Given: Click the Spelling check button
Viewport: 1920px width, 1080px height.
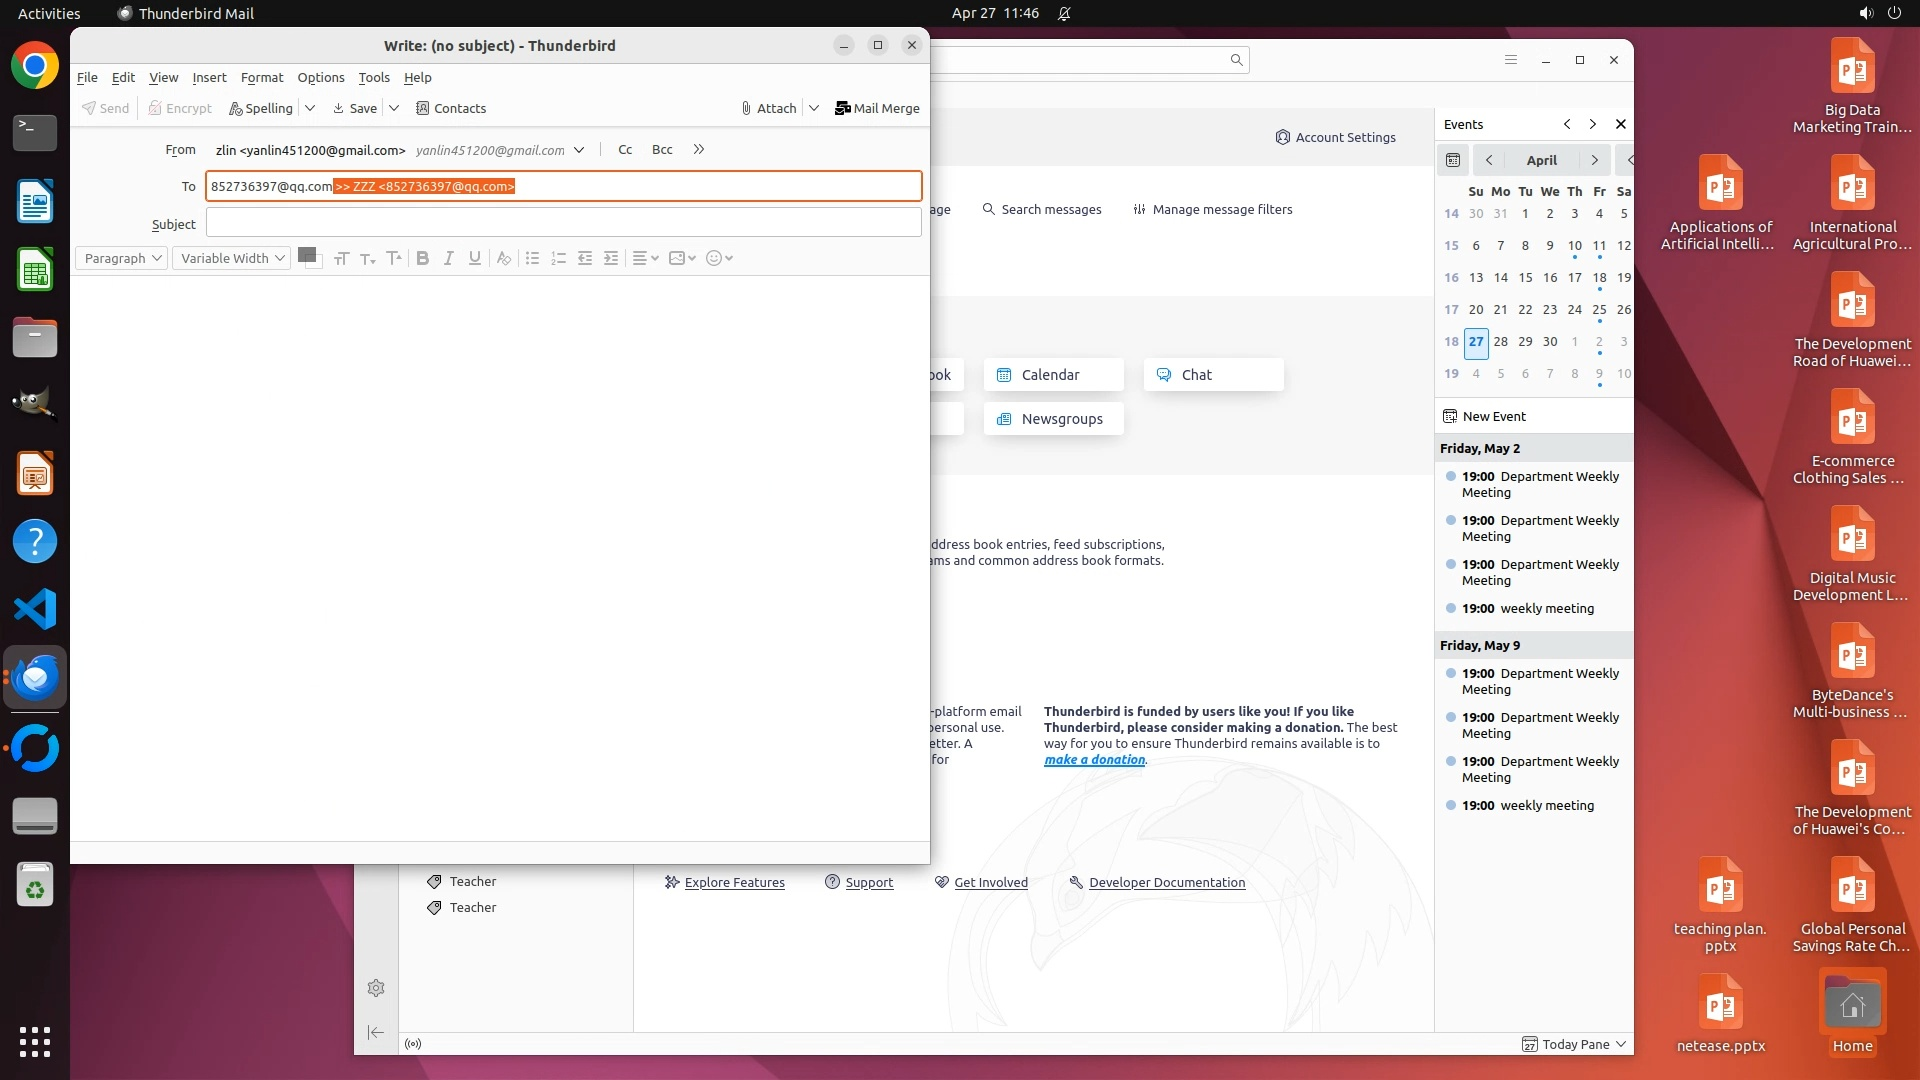Looking at the screenshot, I should coord(261,108).
